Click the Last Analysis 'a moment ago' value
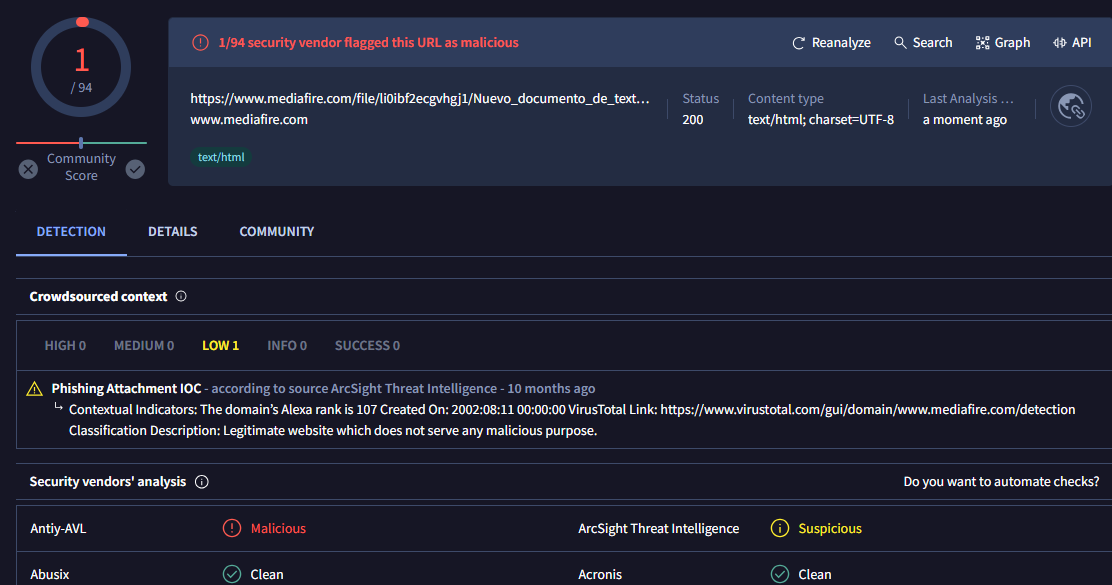The image size is (1112, 585). [964, 120]
